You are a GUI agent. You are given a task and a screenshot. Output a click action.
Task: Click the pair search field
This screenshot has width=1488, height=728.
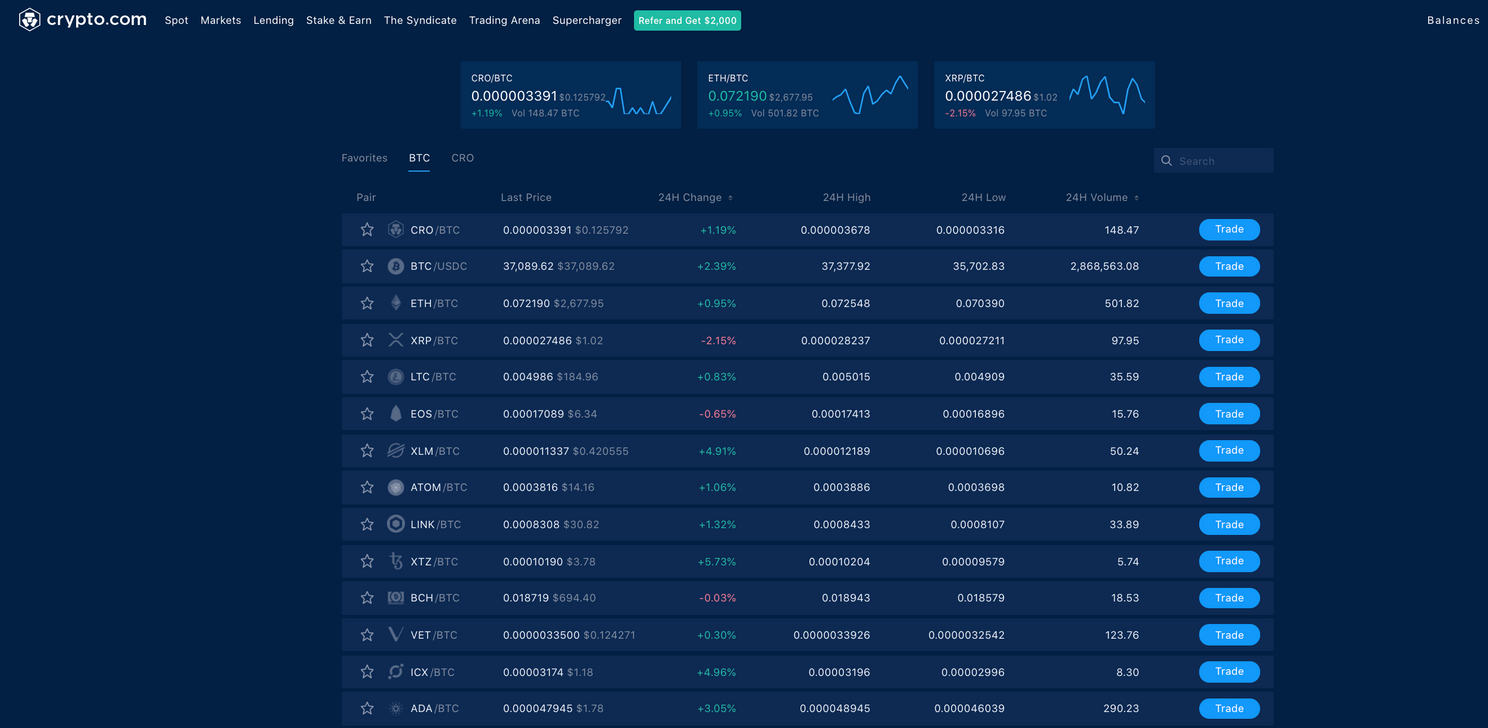[x=1214, y=161]
